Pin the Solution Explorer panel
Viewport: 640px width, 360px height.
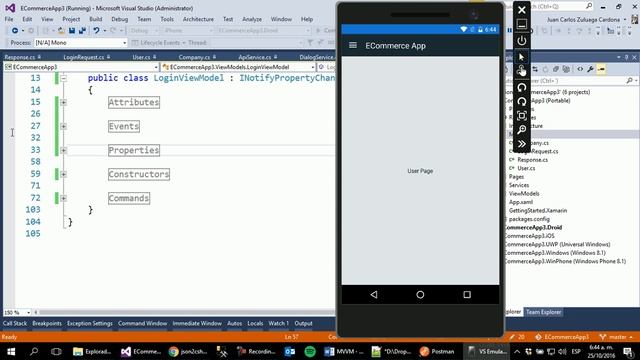point(626,58)
